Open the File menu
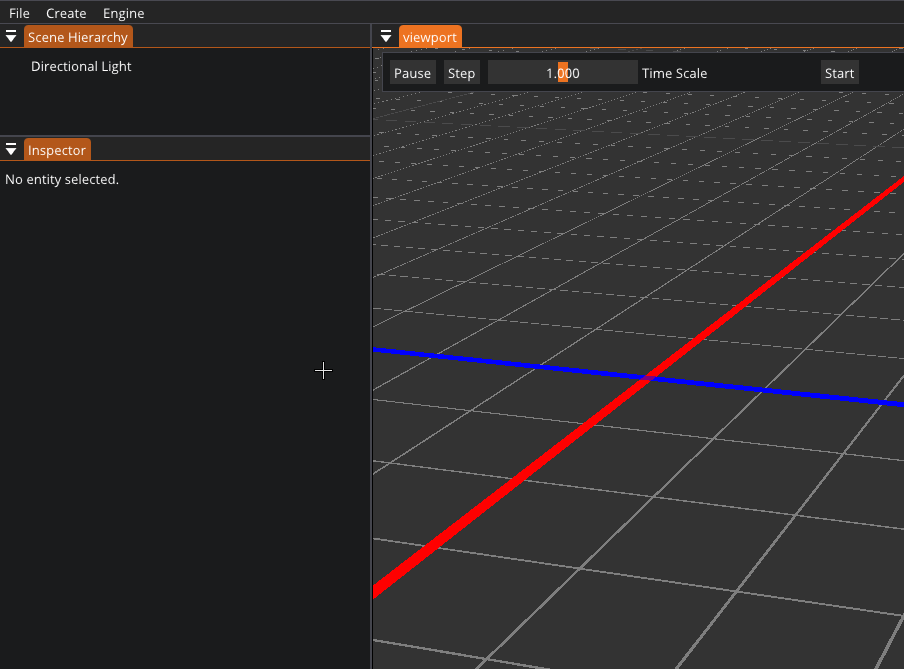 (x=19, y=13)
